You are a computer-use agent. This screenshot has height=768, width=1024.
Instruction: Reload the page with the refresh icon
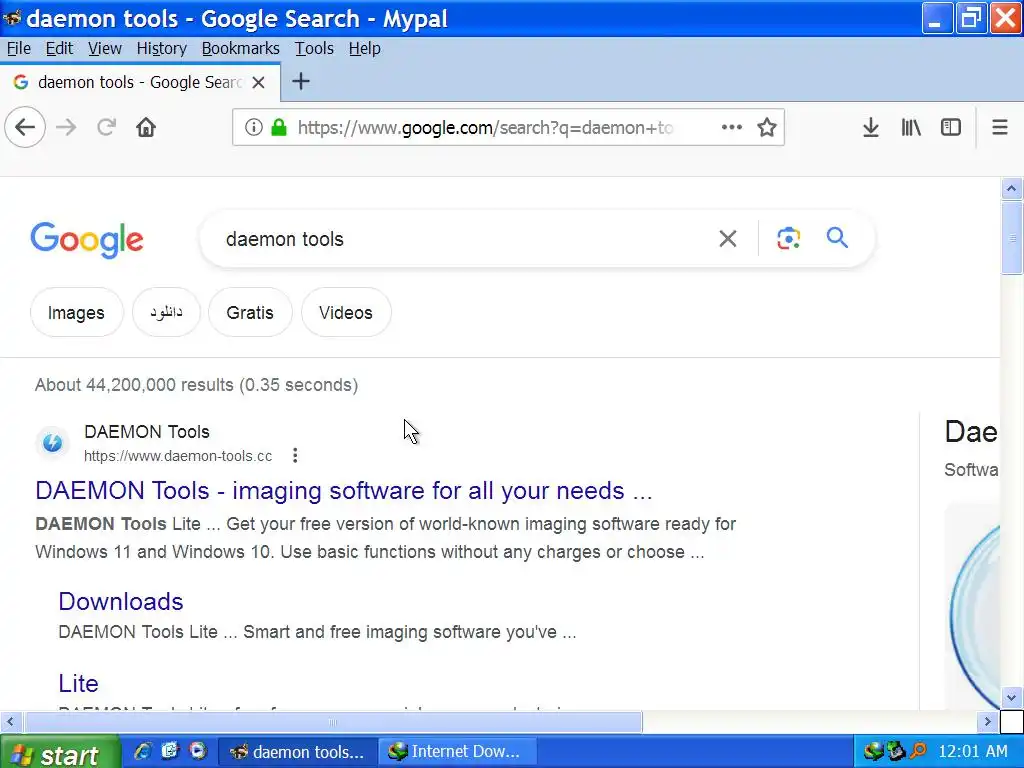[x=106, y=127]
